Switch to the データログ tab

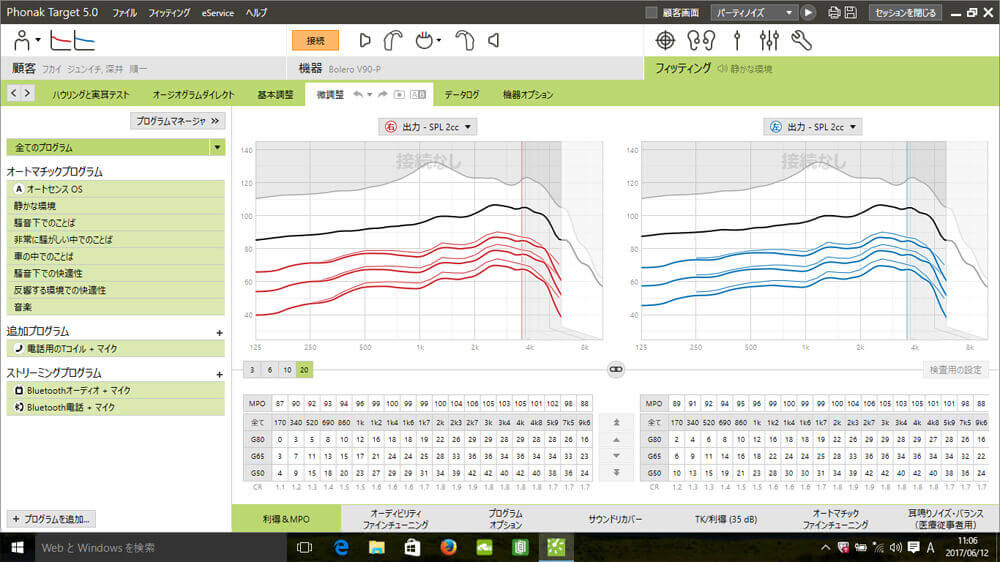(462, 94)
